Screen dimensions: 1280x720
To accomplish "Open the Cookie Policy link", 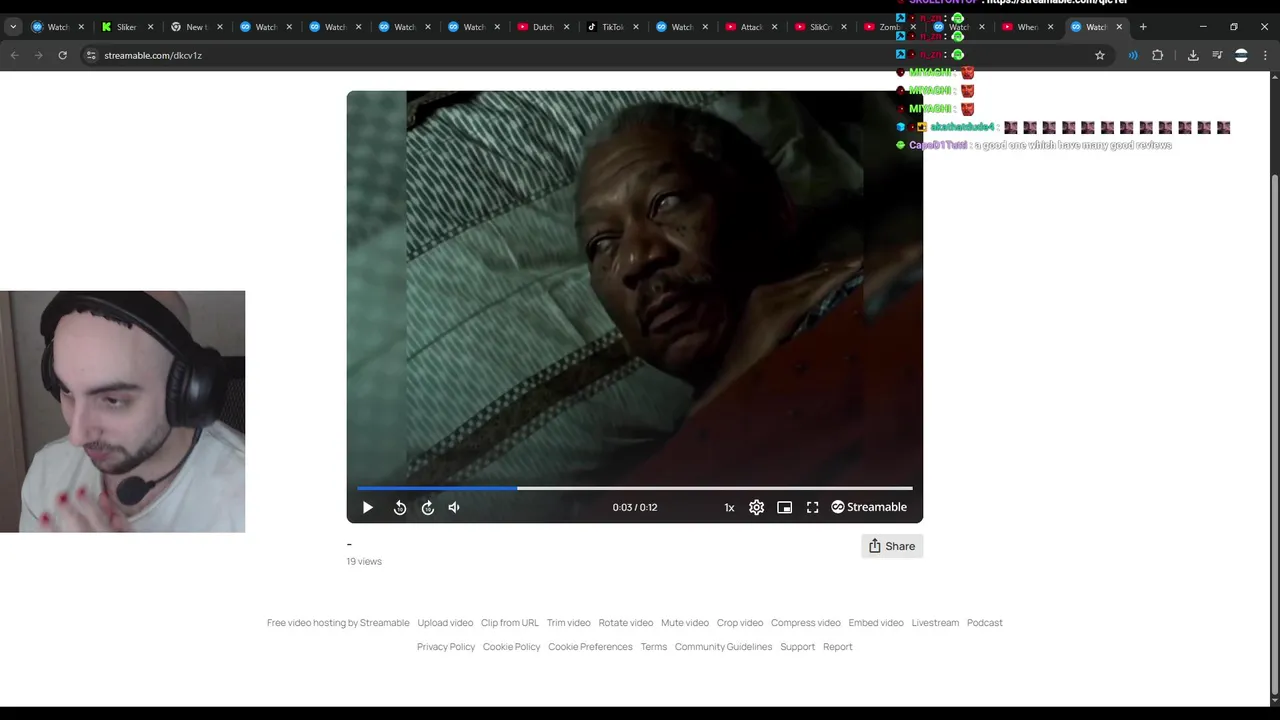I will click(x=511, y=646).
